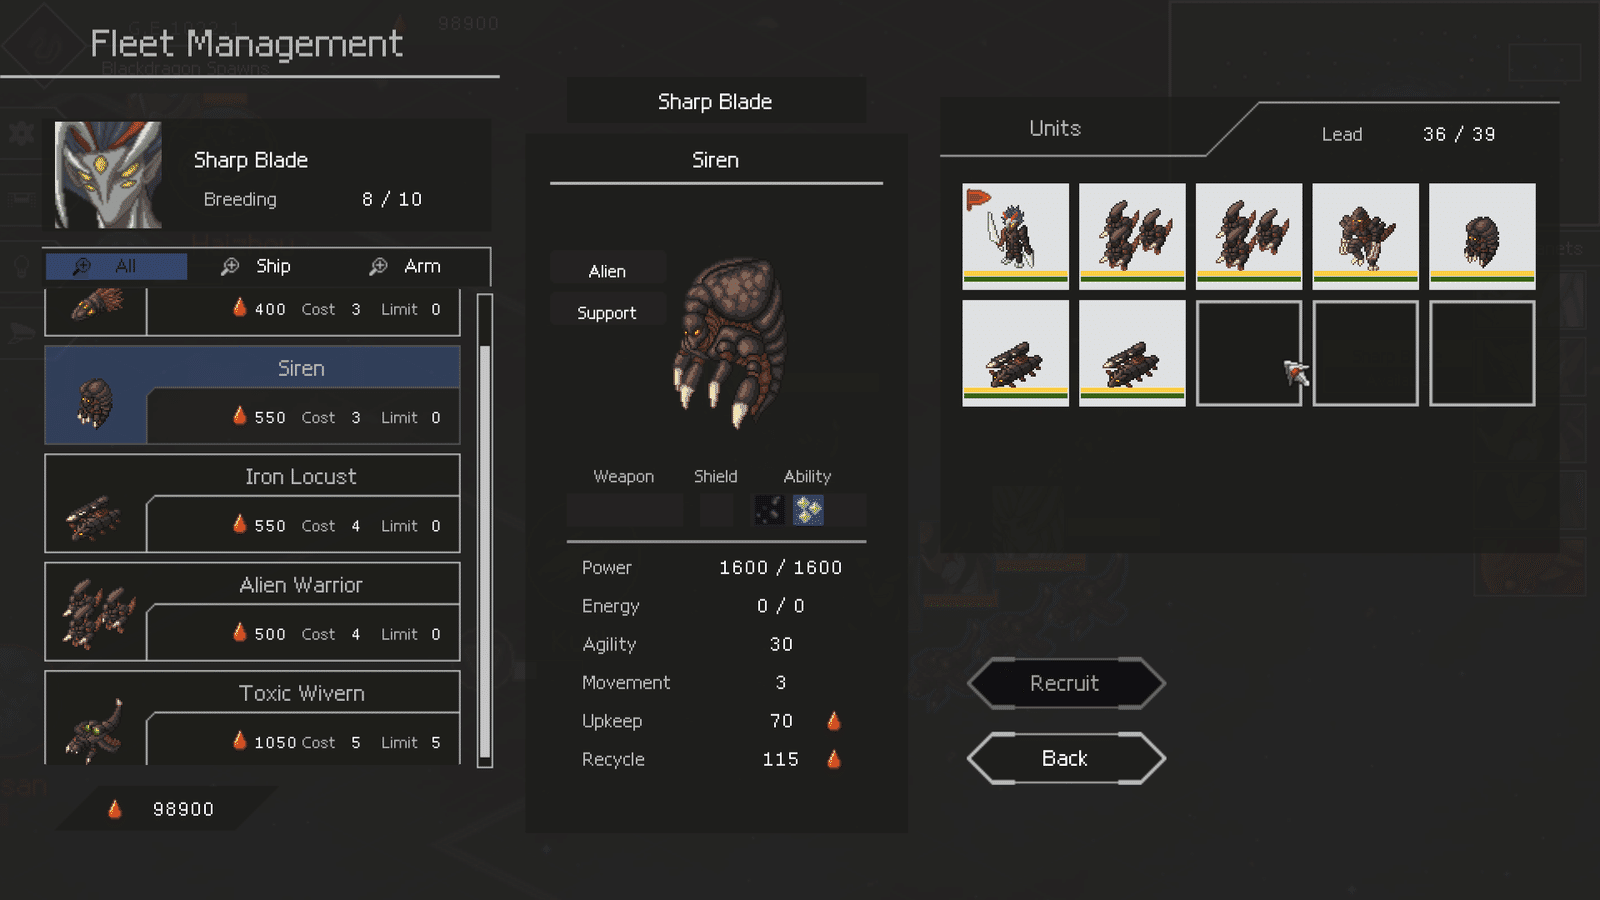Screen dimensions: 1600x900
Task: Click the unit list scrollbar
Action: (485, 530)
